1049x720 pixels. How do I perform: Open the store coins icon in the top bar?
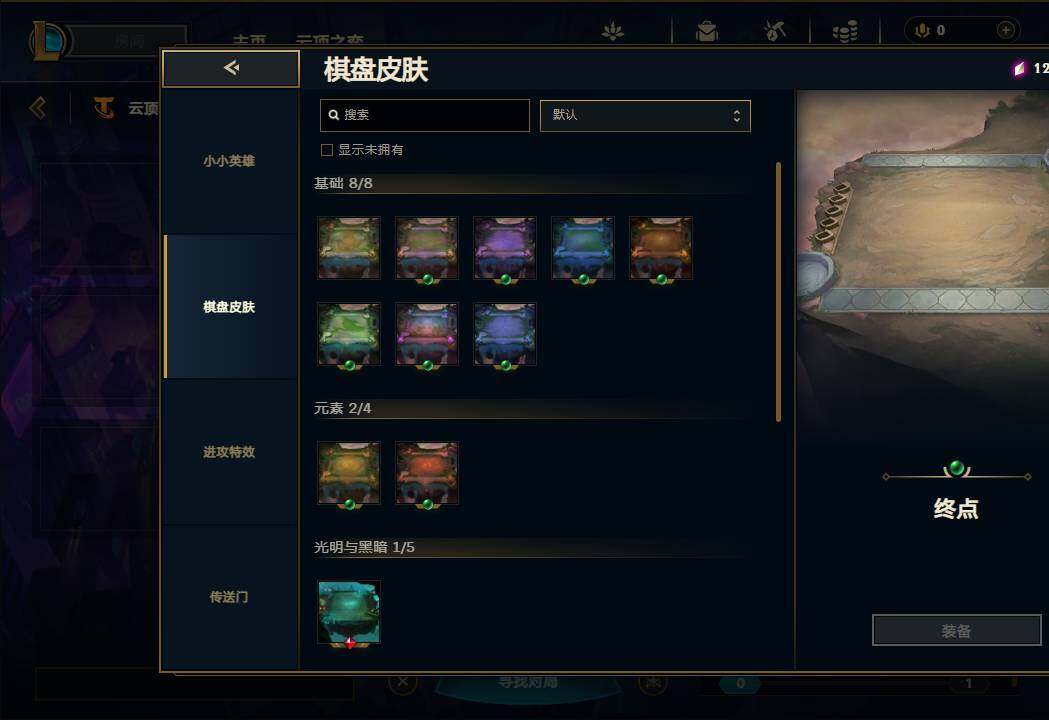[x=845, y=31]
